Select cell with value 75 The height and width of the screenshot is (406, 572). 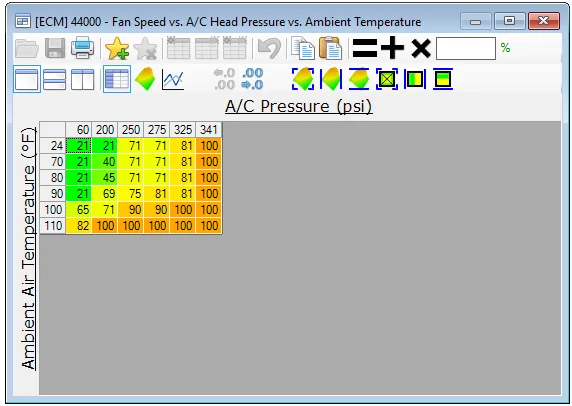131,193
